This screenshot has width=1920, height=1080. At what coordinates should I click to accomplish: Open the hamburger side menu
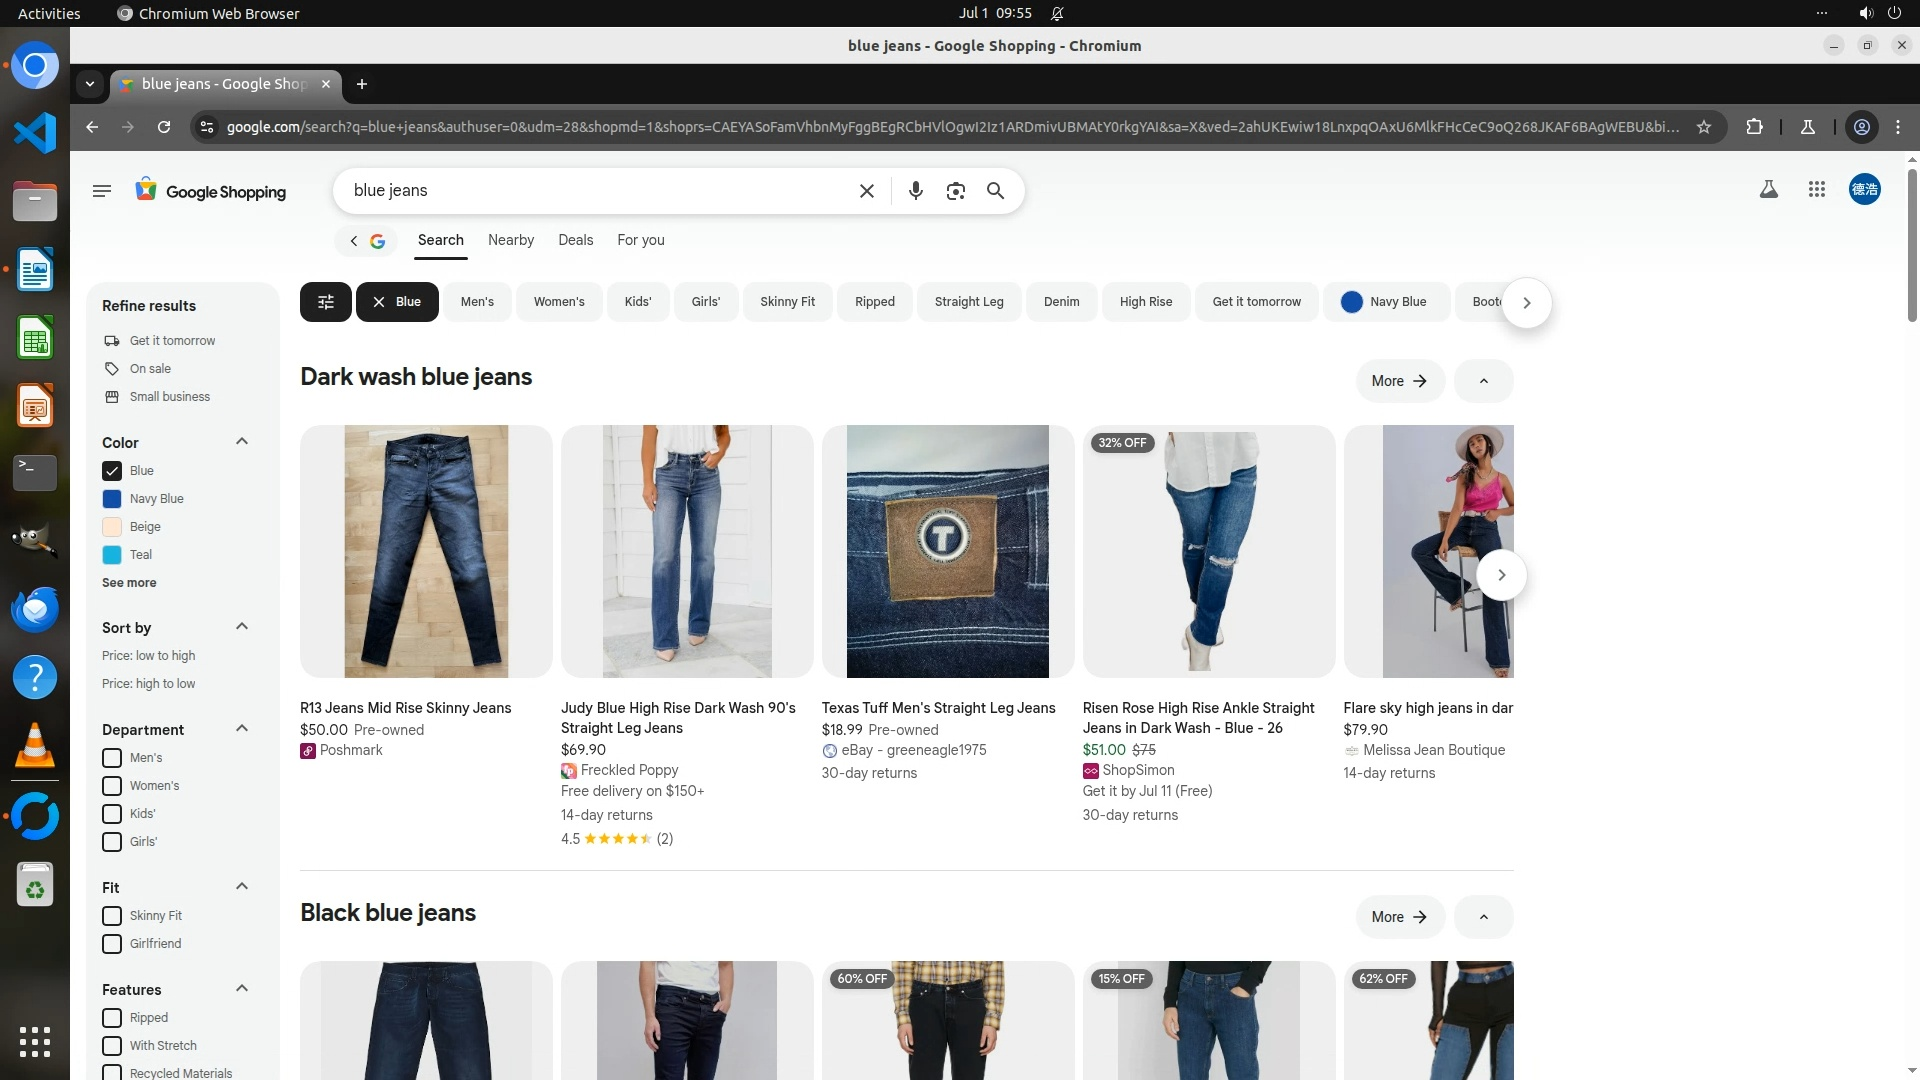tap(101, 191)
